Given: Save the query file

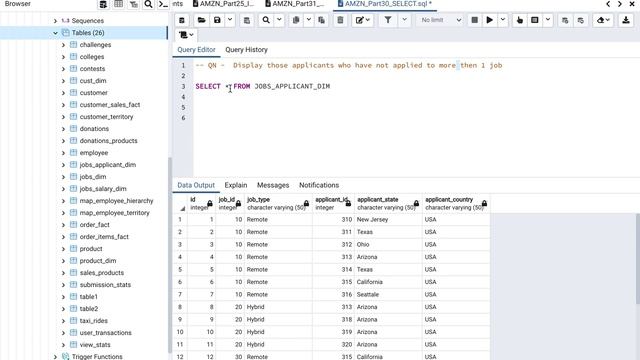Looking at the screenshot, I should 217,20.
